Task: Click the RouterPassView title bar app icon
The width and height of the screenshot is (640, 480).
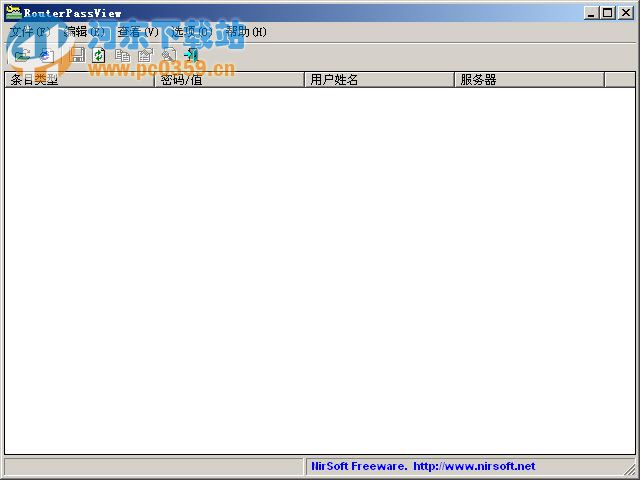Action: (x=13, y=12)
